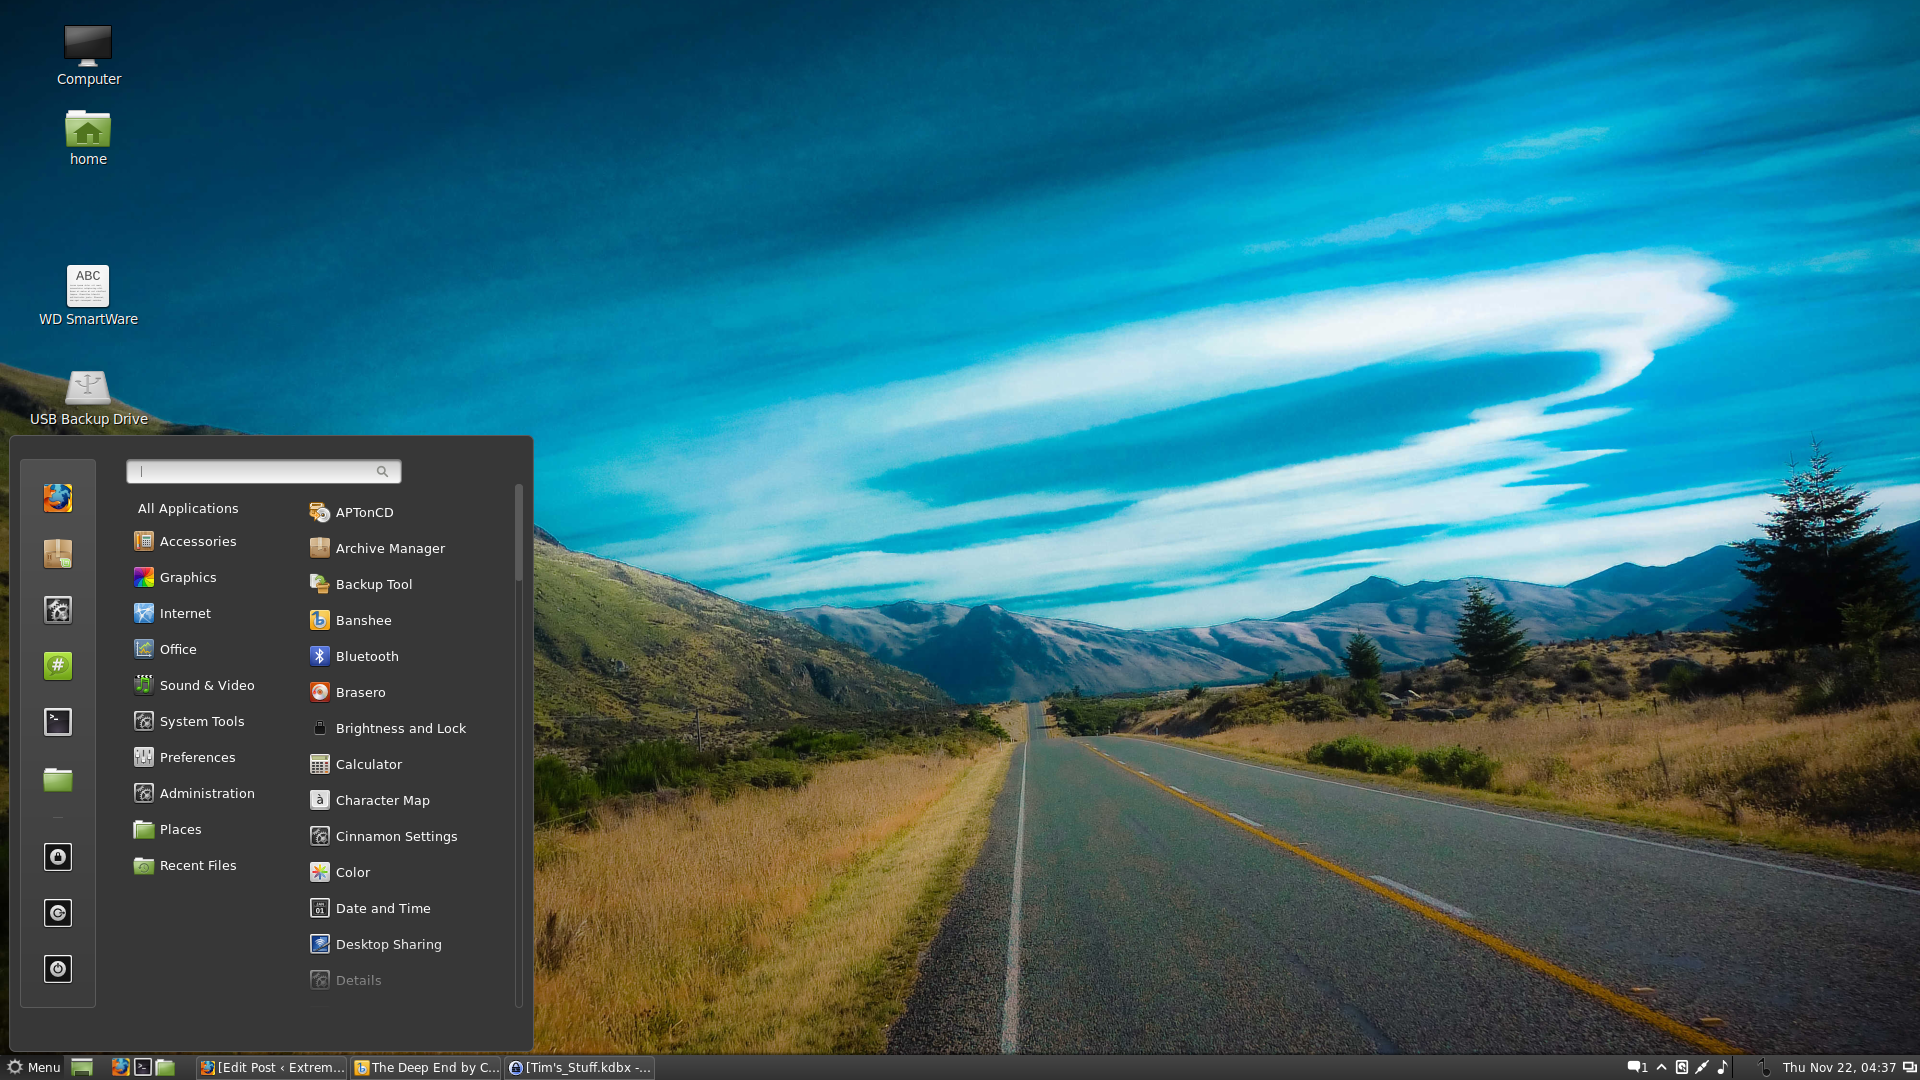Open the Archive Manager application
Viewport: 1920px width, 1080px height.
tap(389, 547)
